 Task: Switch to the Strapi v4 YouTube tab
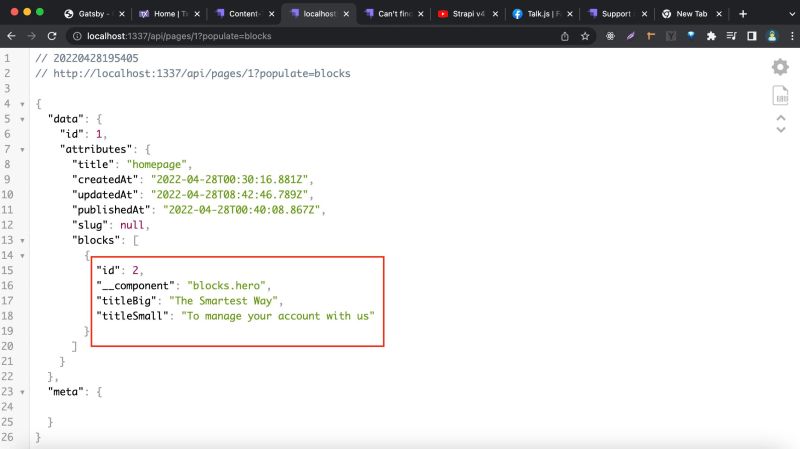coord(466,14)
